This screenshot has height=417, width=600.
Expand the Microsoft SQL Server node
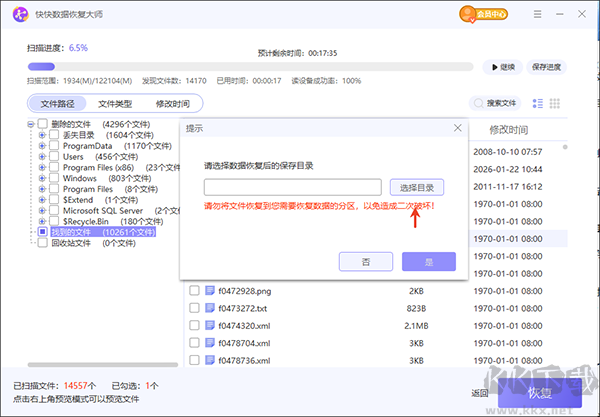pyautogui.click(x=42, y=210)
